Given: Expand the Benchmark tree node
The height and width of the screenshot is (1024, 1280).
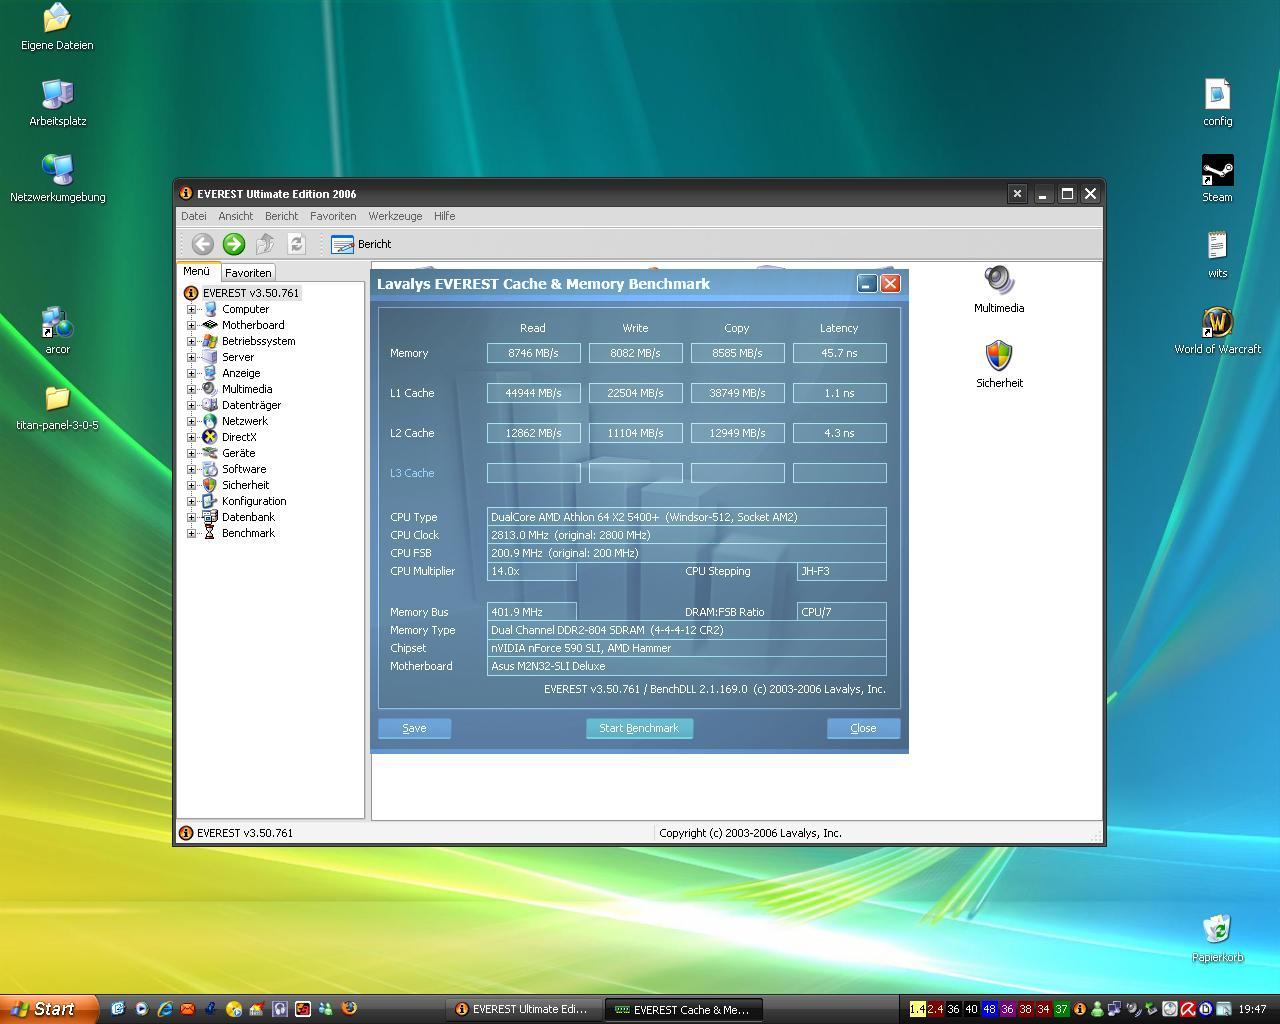Looking at the screenshot, I should 192,533.
